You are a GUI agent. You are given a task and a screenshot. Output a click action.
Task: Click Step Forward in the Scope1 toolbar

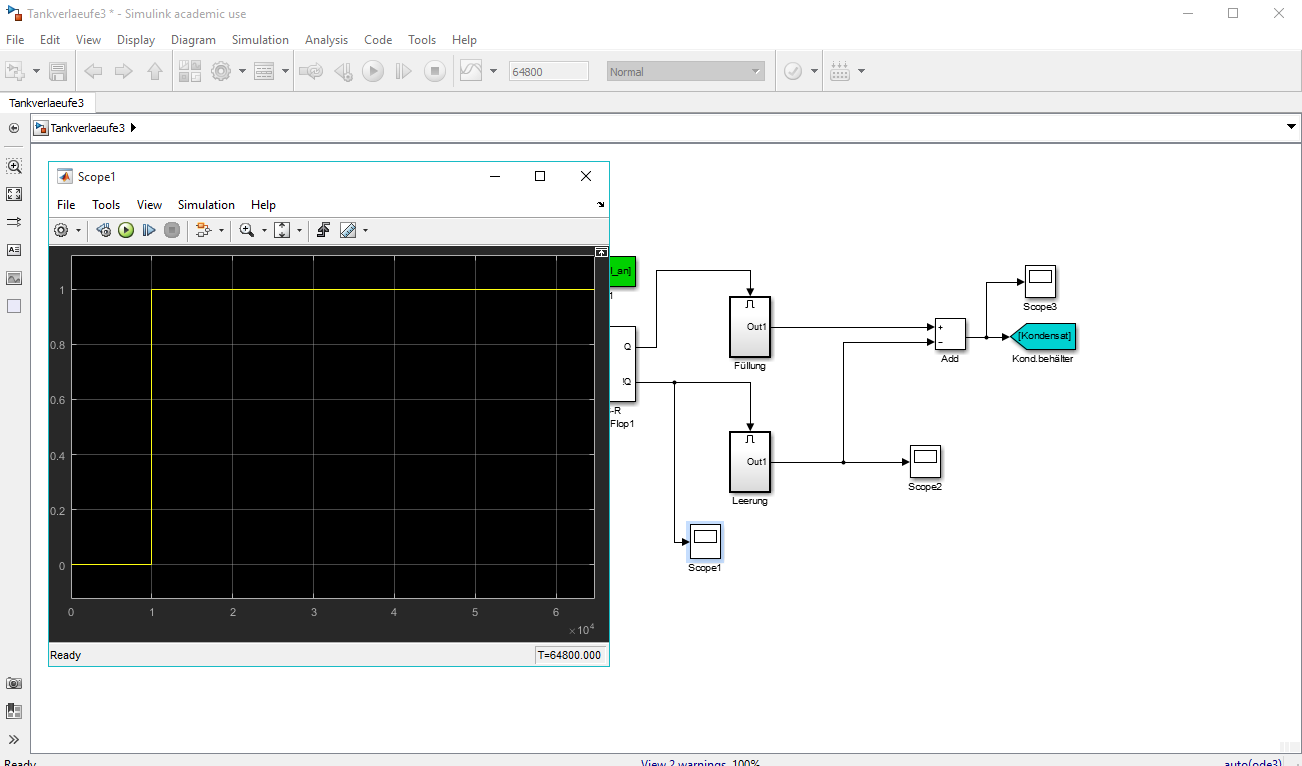(x=149, y=230)
